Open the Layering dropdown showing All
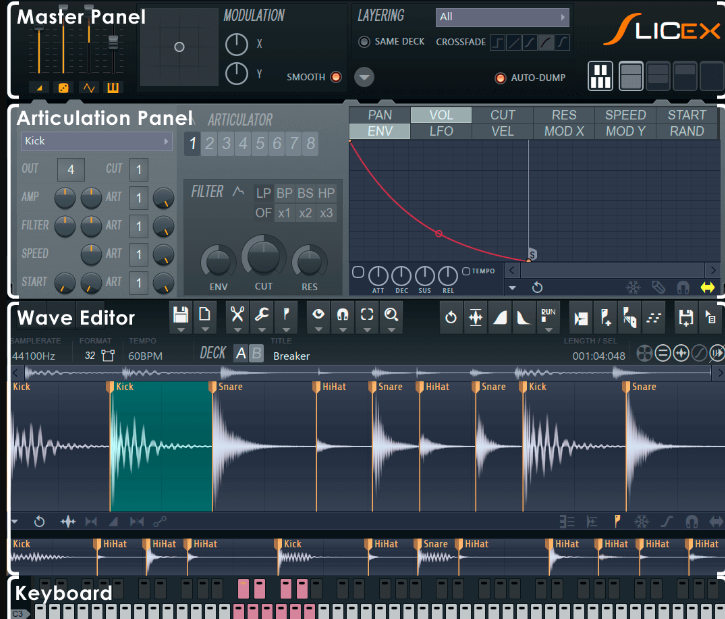 click(x=502, y=17)
